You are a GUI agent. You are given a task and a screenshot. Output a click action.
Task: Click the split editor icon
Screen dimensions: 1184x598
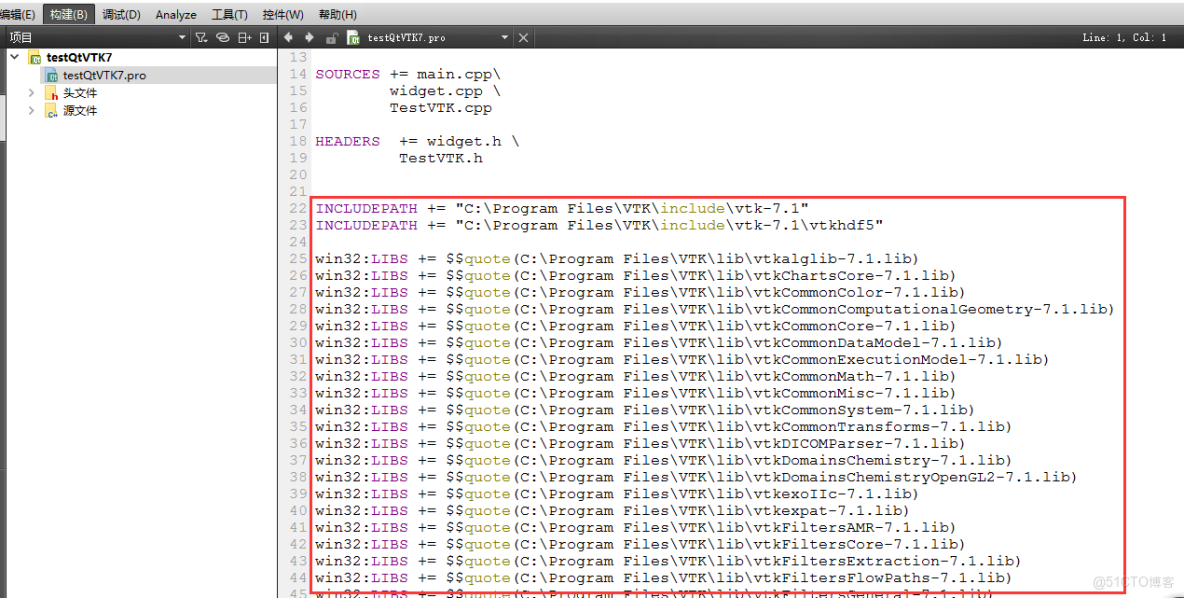coord(245,37)
